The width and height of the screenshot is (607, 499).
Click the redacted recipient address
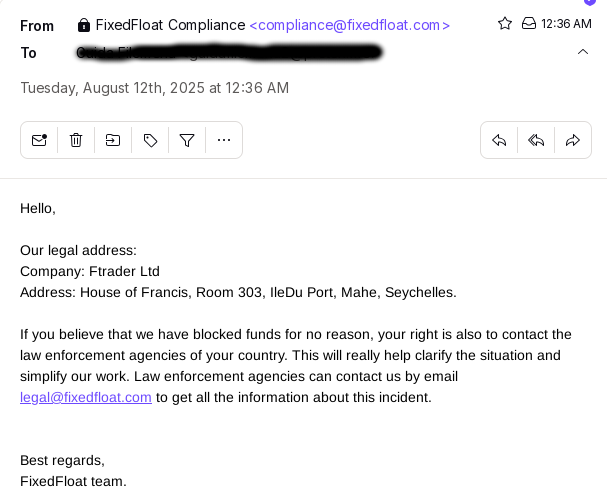pyautogui.click(x=228, y=53)
